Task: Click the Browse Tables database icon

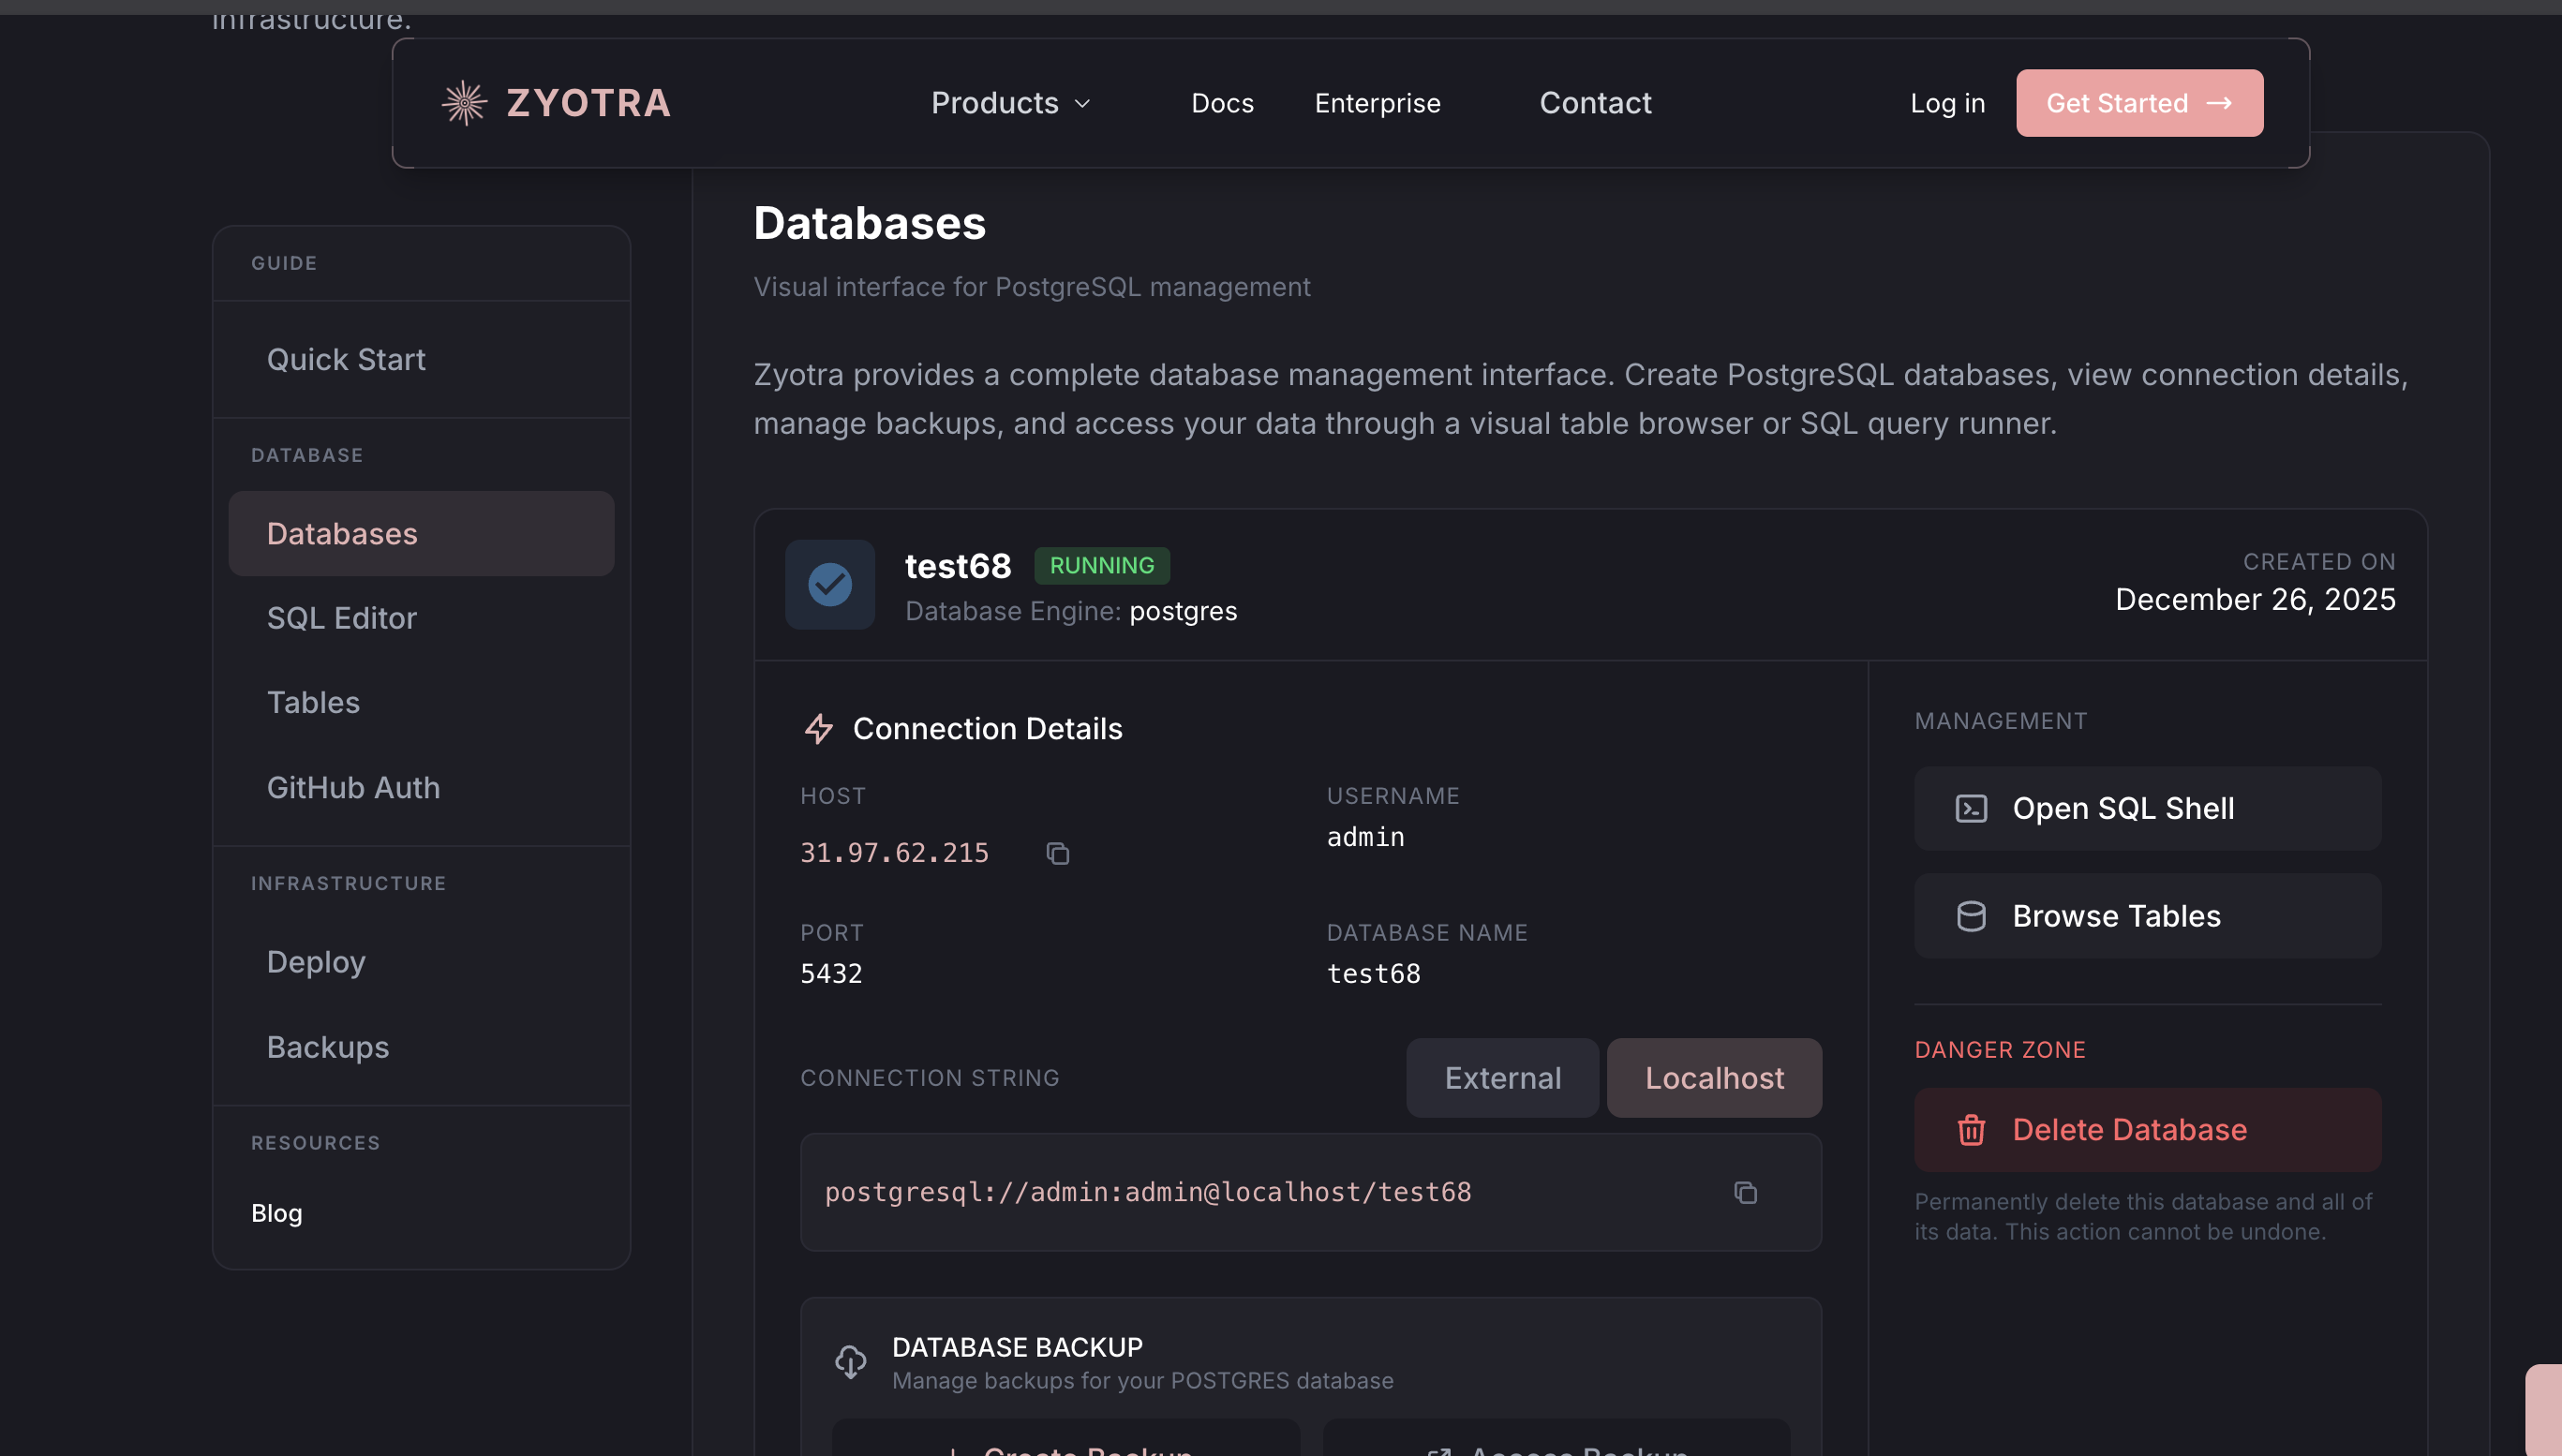Action: click(x=1970, y=915)
